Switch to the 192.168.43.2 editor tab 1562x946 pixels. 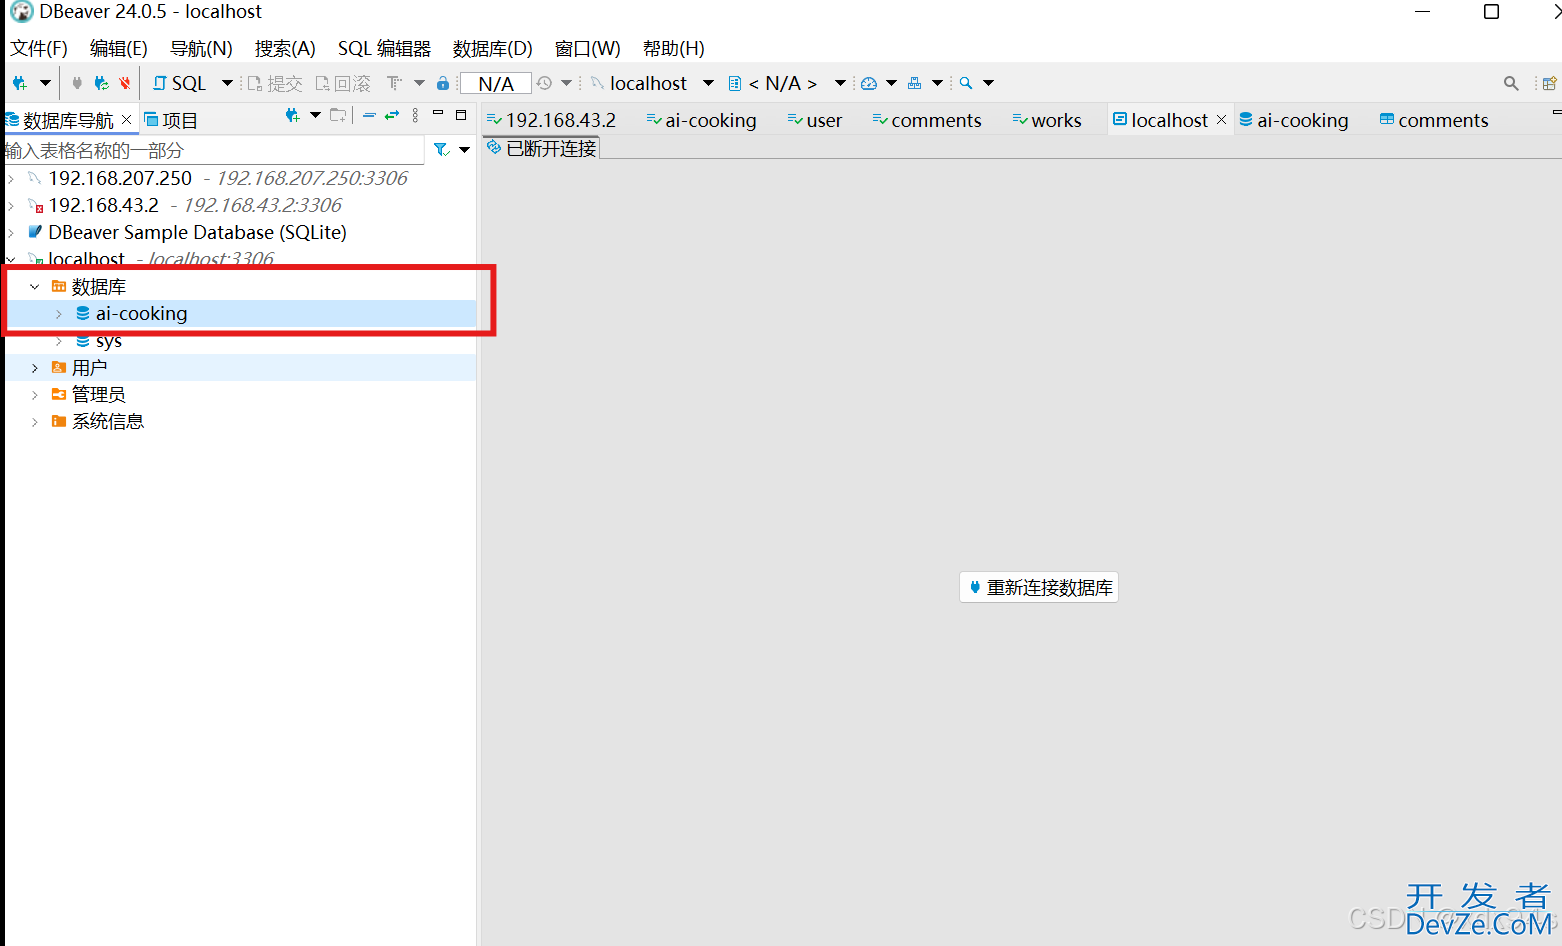pos(551,120)
